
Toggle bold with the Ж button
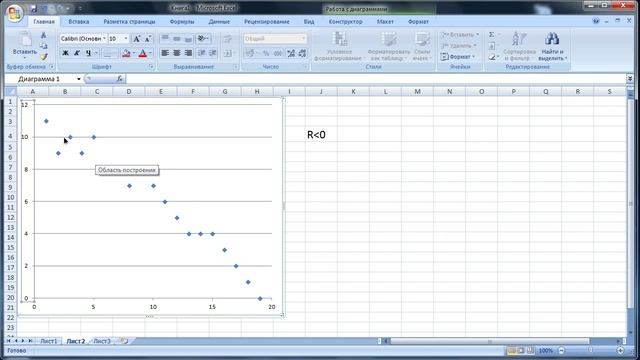[65, 53]
